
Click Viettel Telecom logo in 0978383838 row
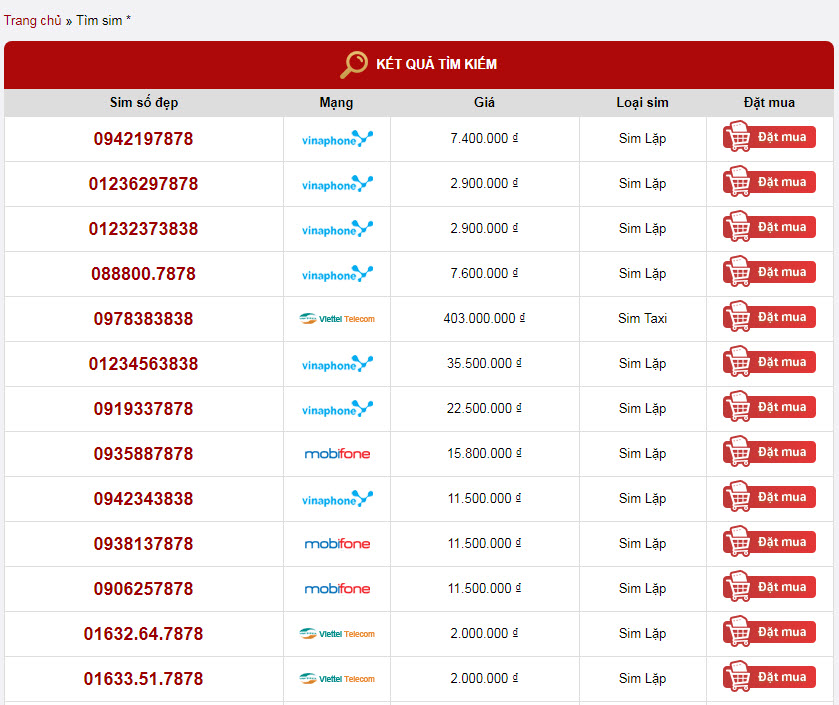click(337, 319)
